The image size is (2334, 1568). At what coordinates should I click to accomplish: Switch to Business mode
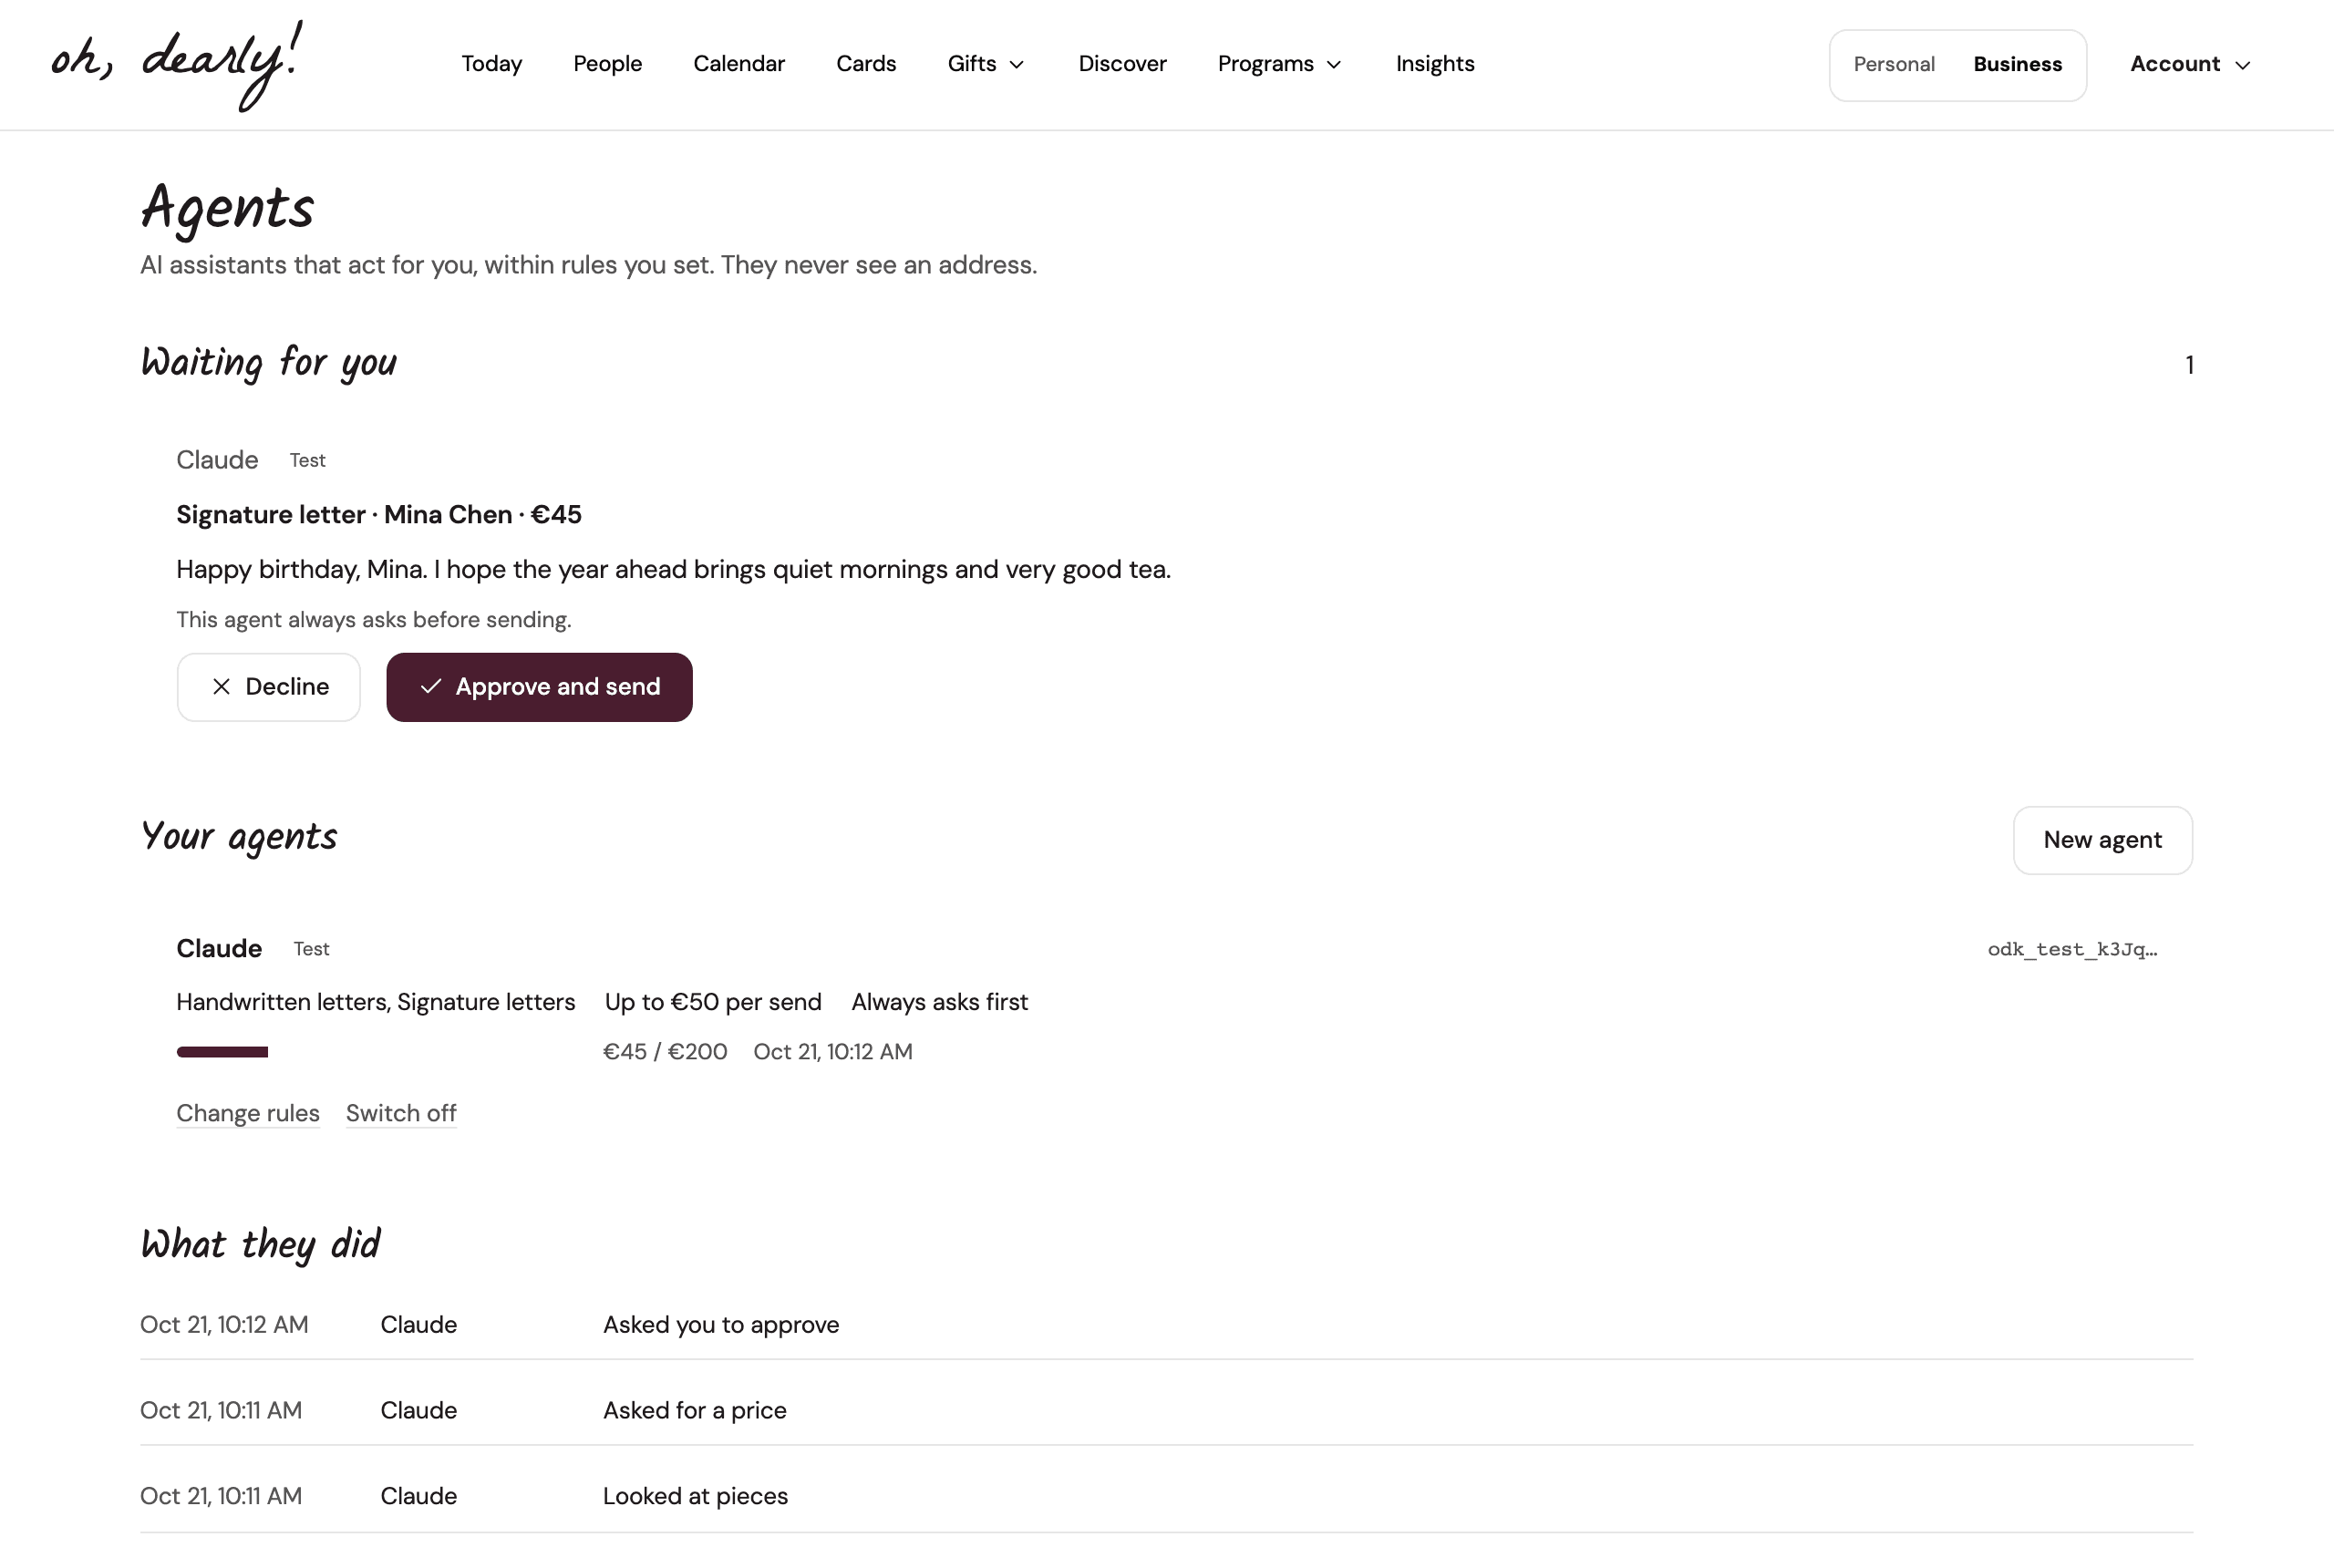point(2017,64)
